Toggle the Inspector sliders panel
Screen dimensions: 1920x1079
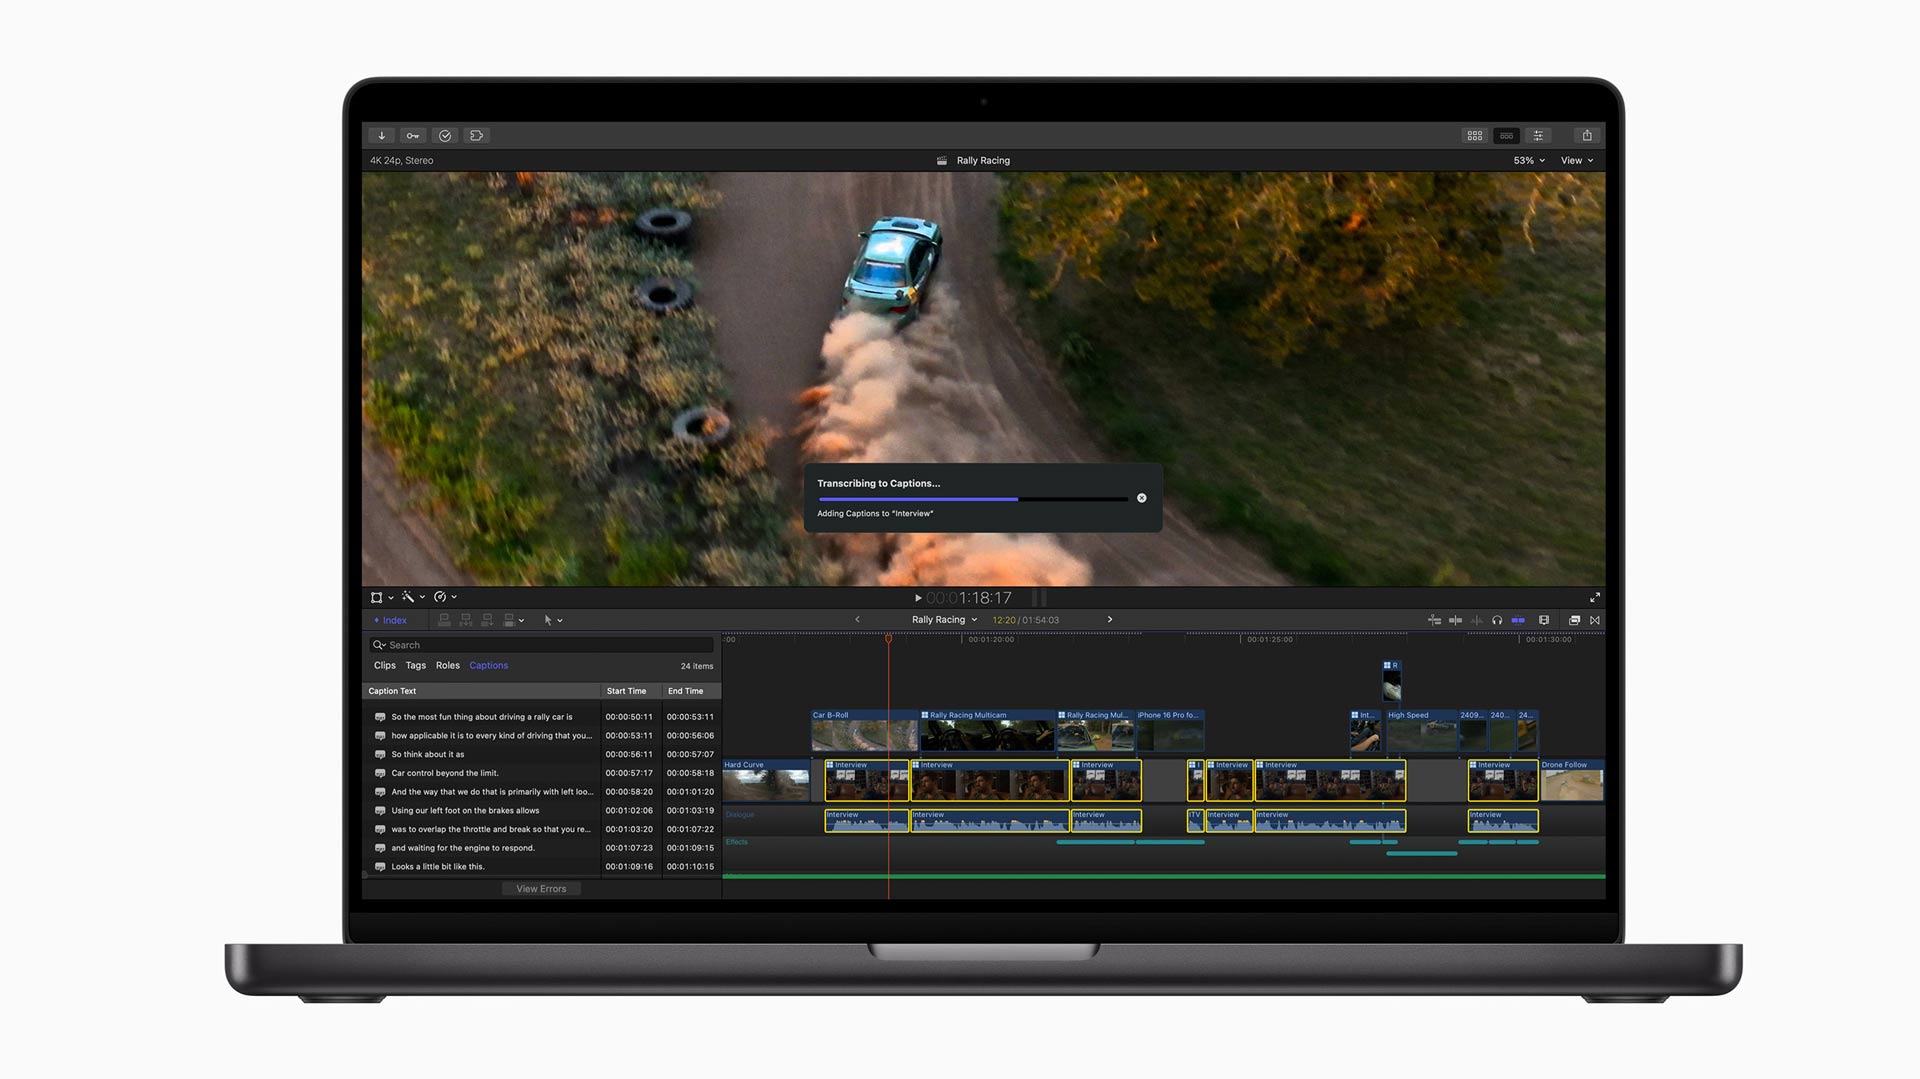[x=1538, y=136]
